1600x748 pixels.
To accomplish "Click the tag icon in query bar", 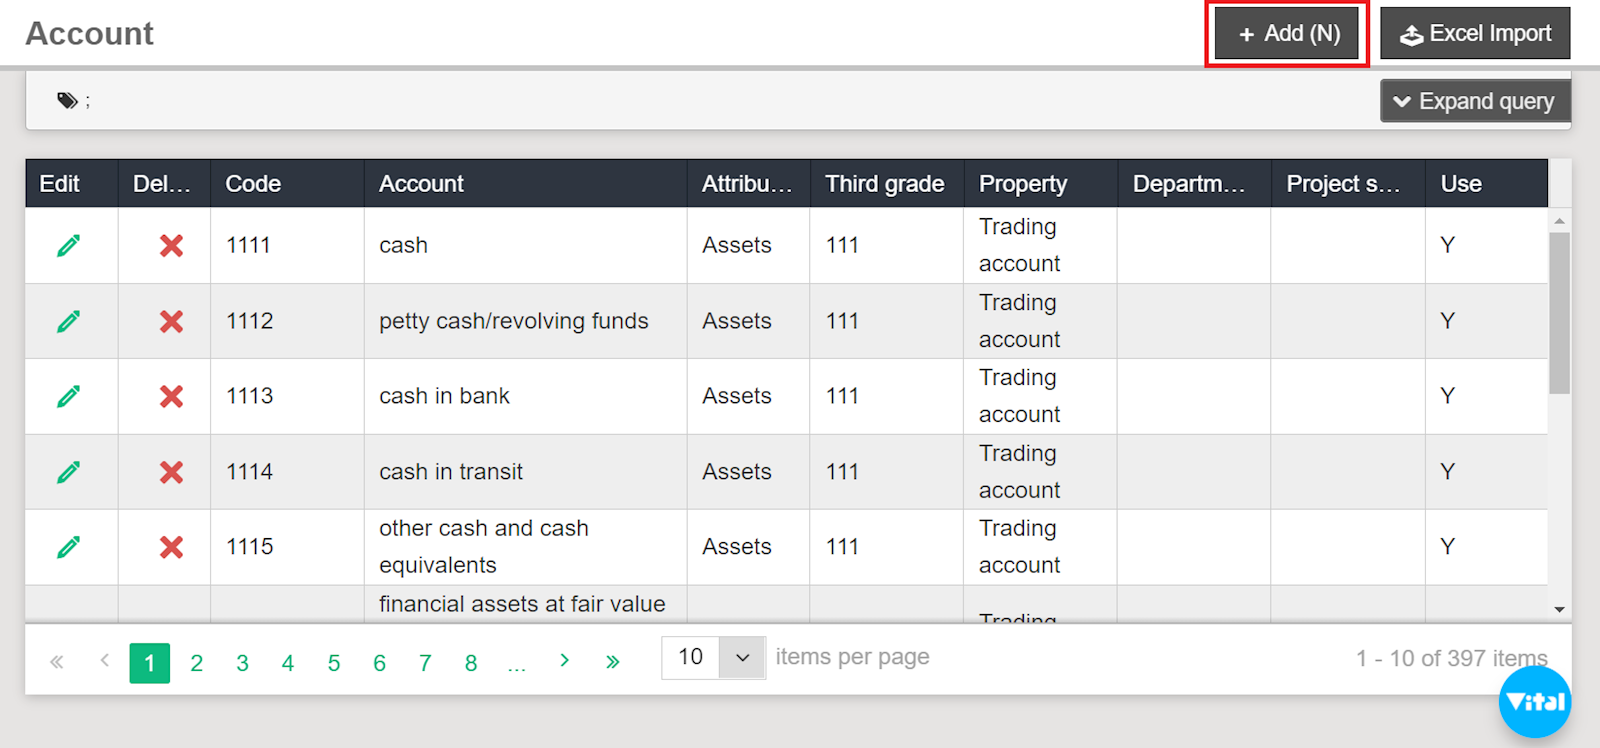I will coord(67,100).
